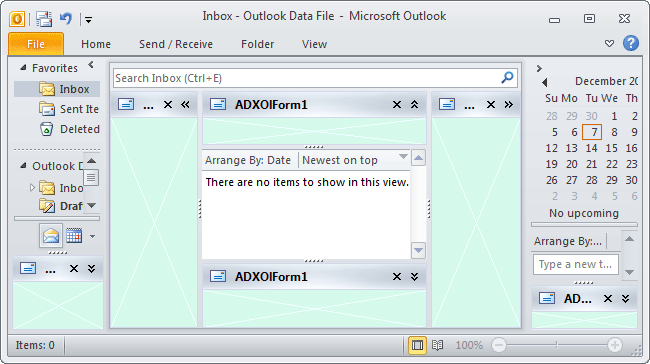This screenshot has height=364, width=650.
Task: Collapse the AD... region in To-Do Bar
Action: [626, 298]
